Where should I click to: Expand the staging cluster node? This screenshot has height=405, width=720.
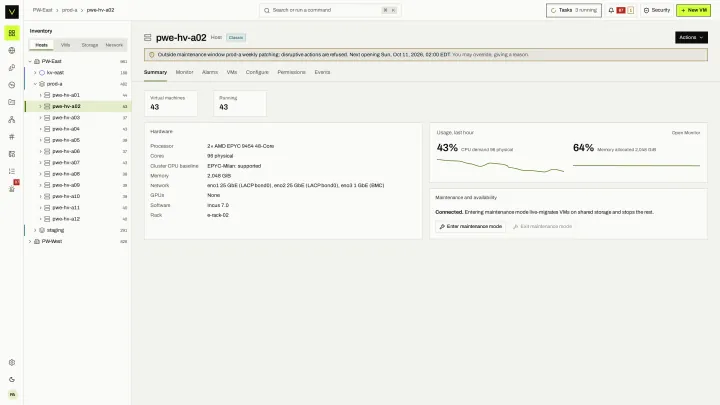(x=35, y=230)
